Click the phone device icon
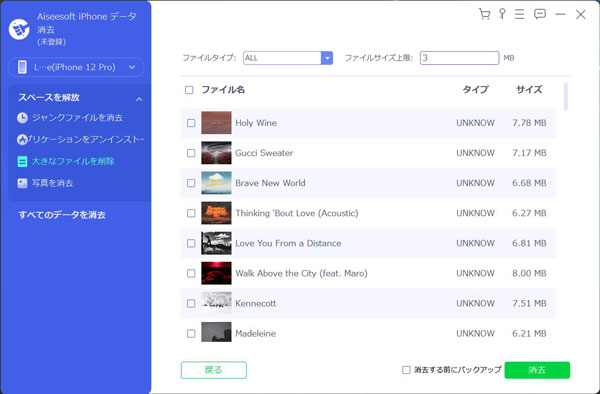600x394 pixels. click(22, 67)
